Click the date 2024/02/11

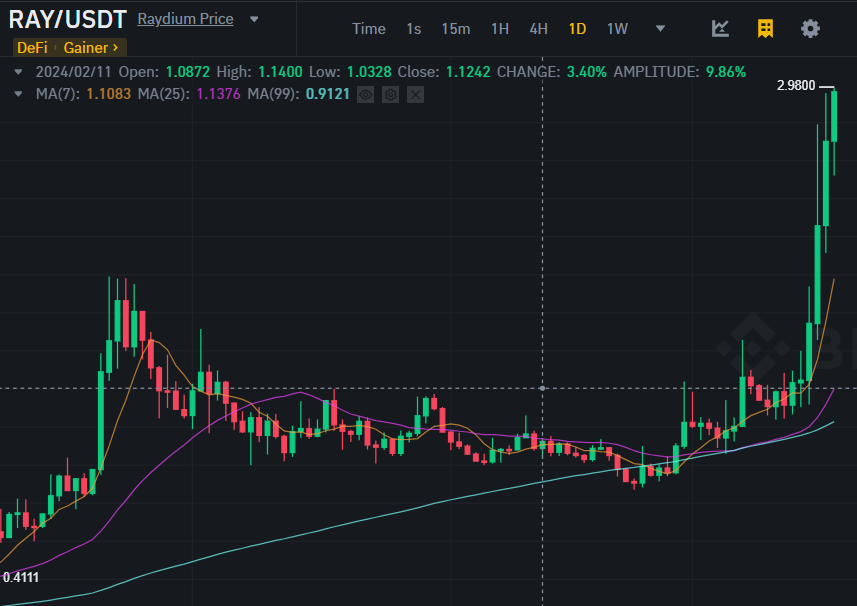74,72
